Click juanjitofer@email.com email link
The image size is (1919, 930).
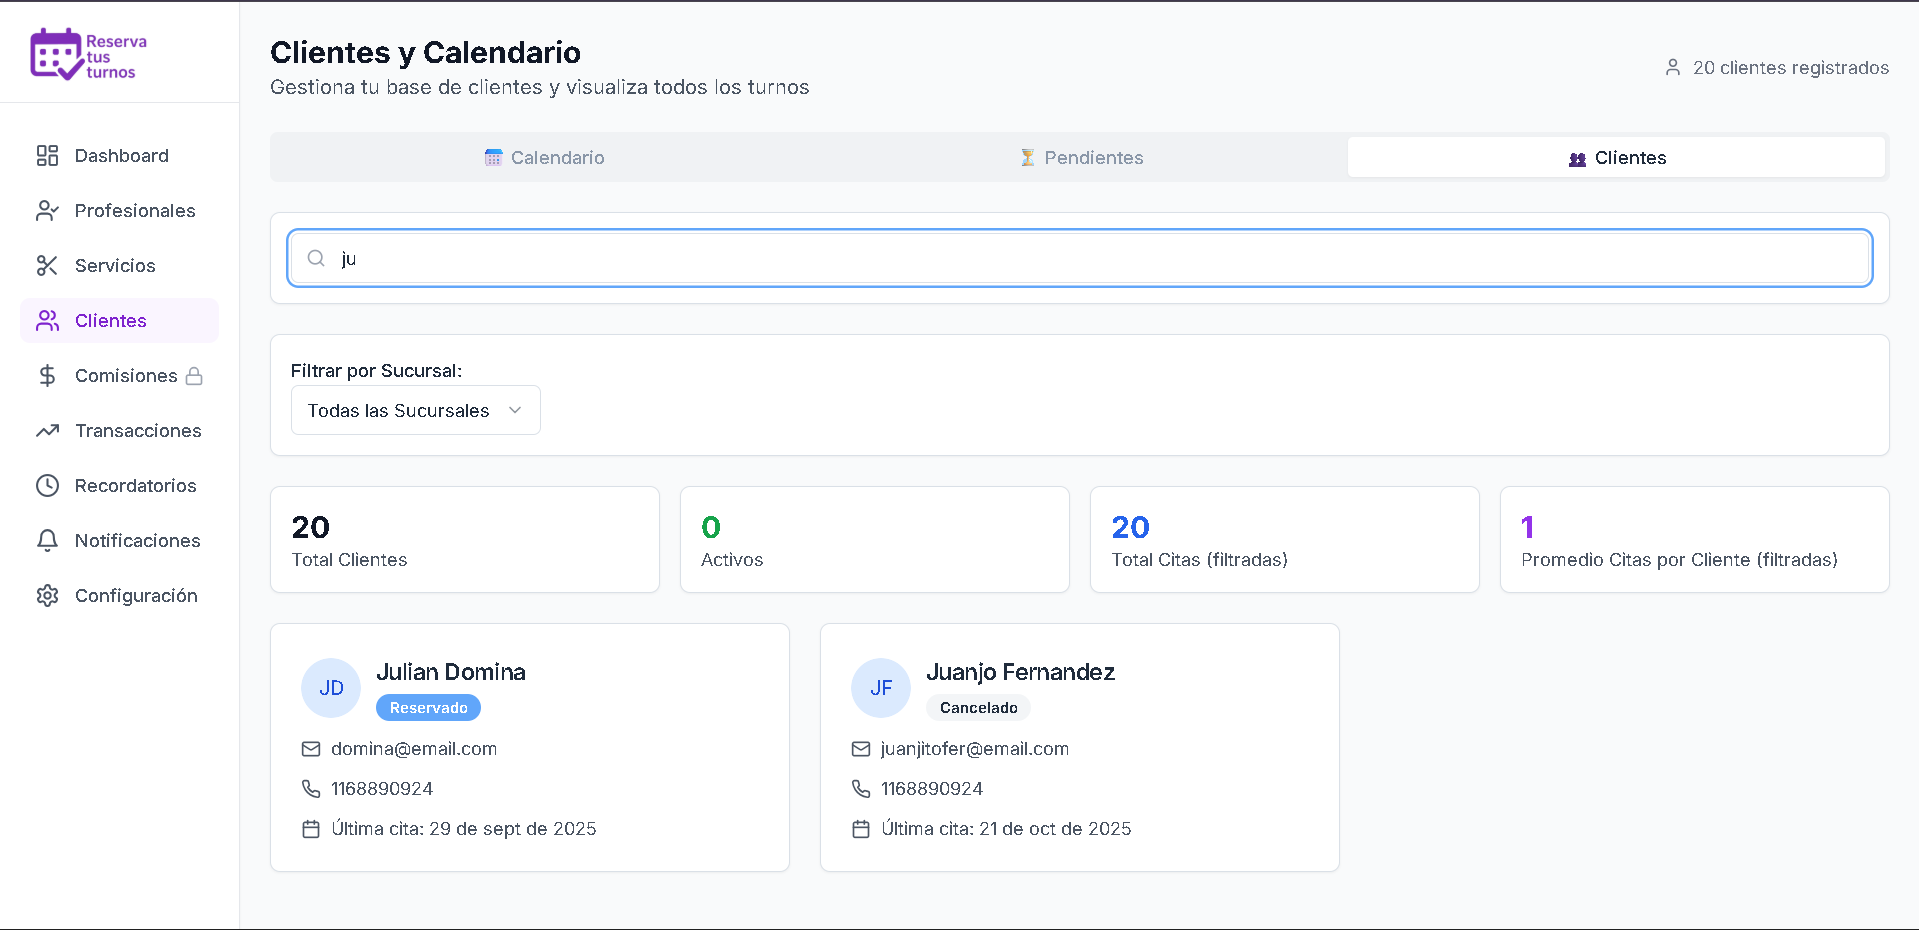(974, 748)
